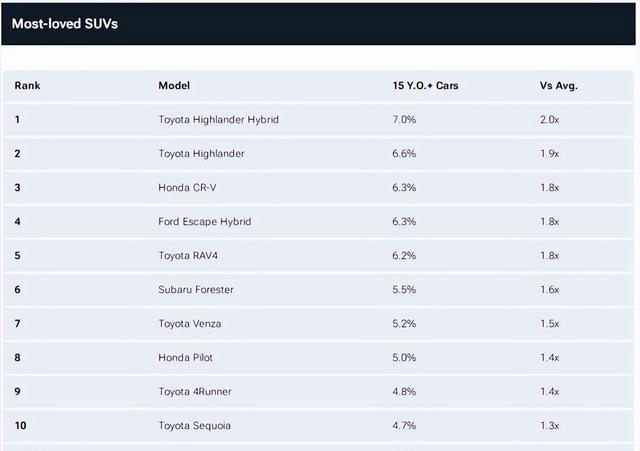The image size is (640, 451).
Task: Select the 6.6% cell for Highlander
Action: [403, 154]
